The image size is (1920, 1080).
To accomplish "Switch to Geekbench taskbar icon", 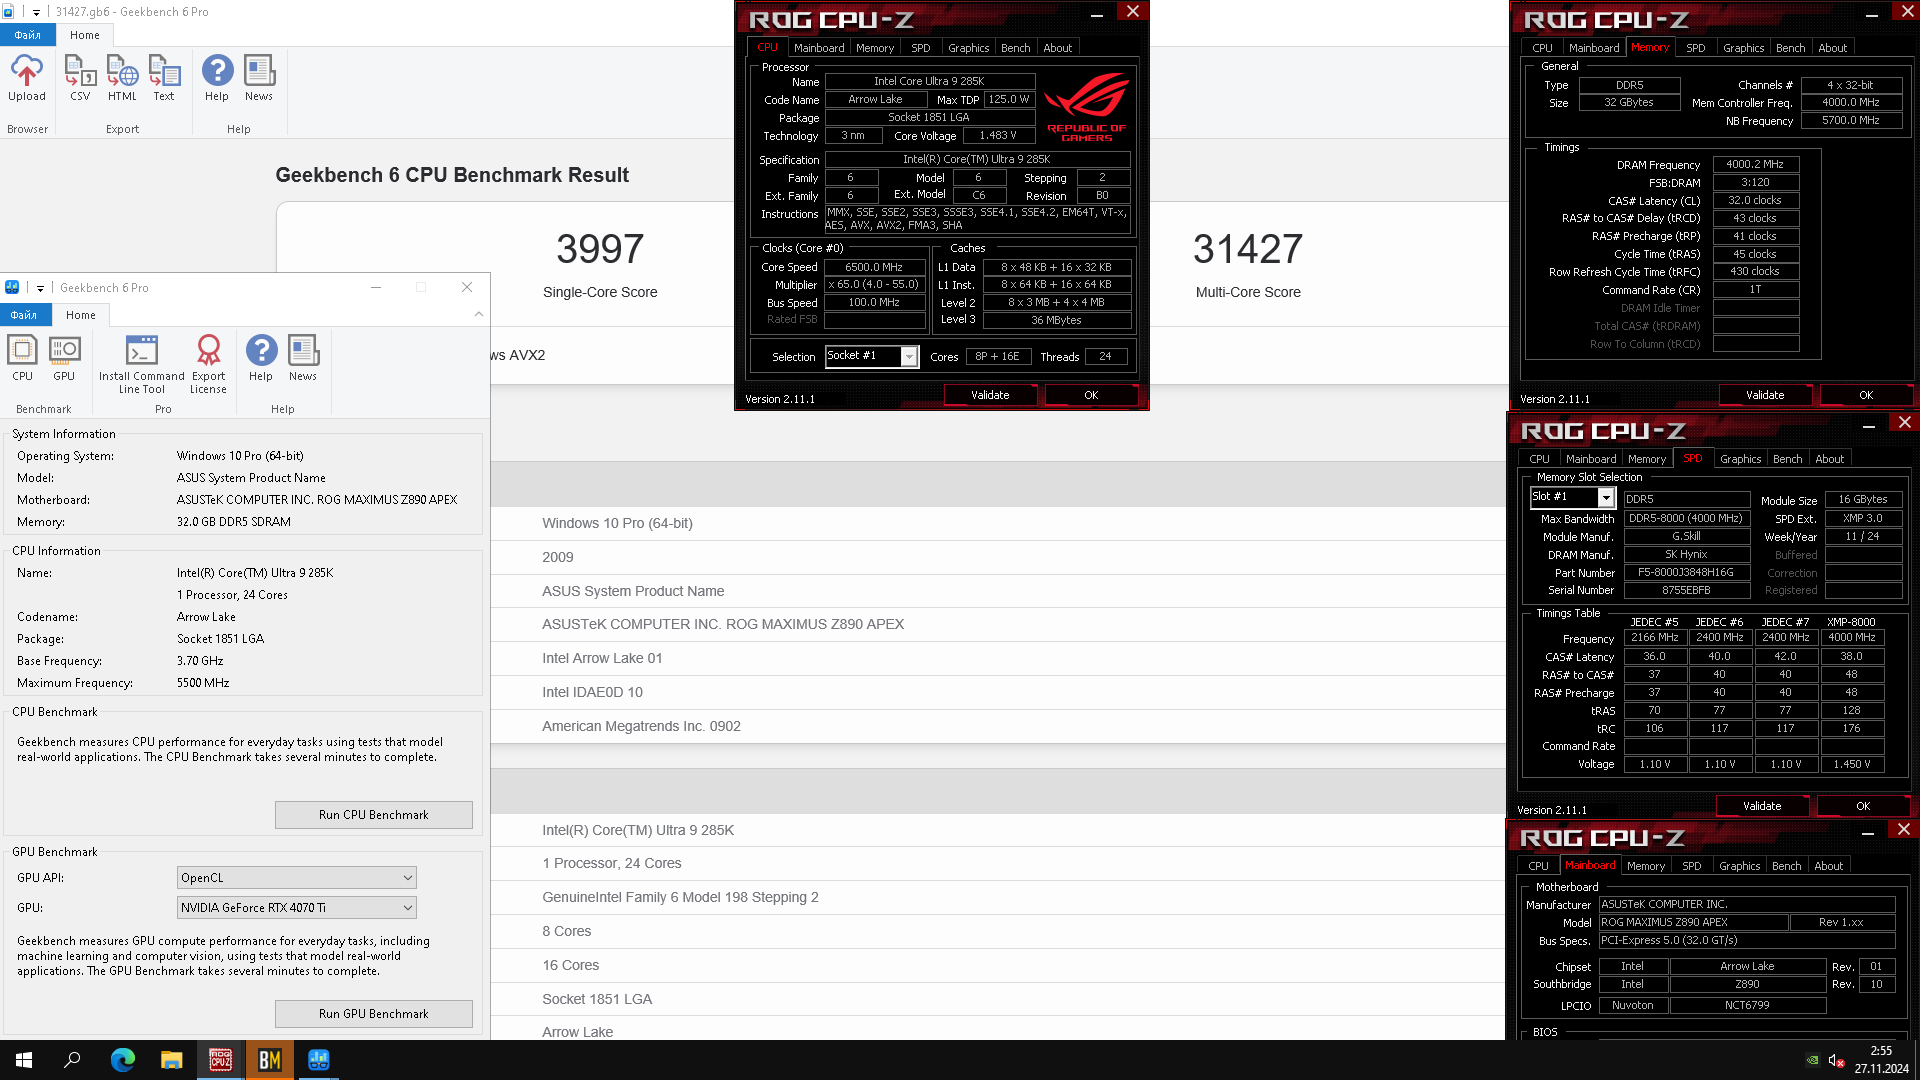I will click(318, 1060).
